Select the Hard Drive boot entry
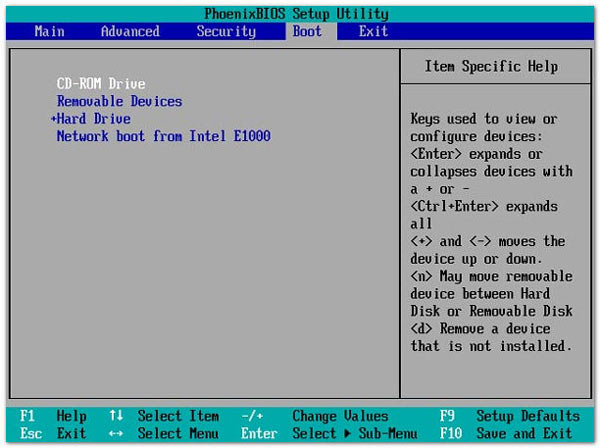Screen dimensions: 600x448 (93, 119)
